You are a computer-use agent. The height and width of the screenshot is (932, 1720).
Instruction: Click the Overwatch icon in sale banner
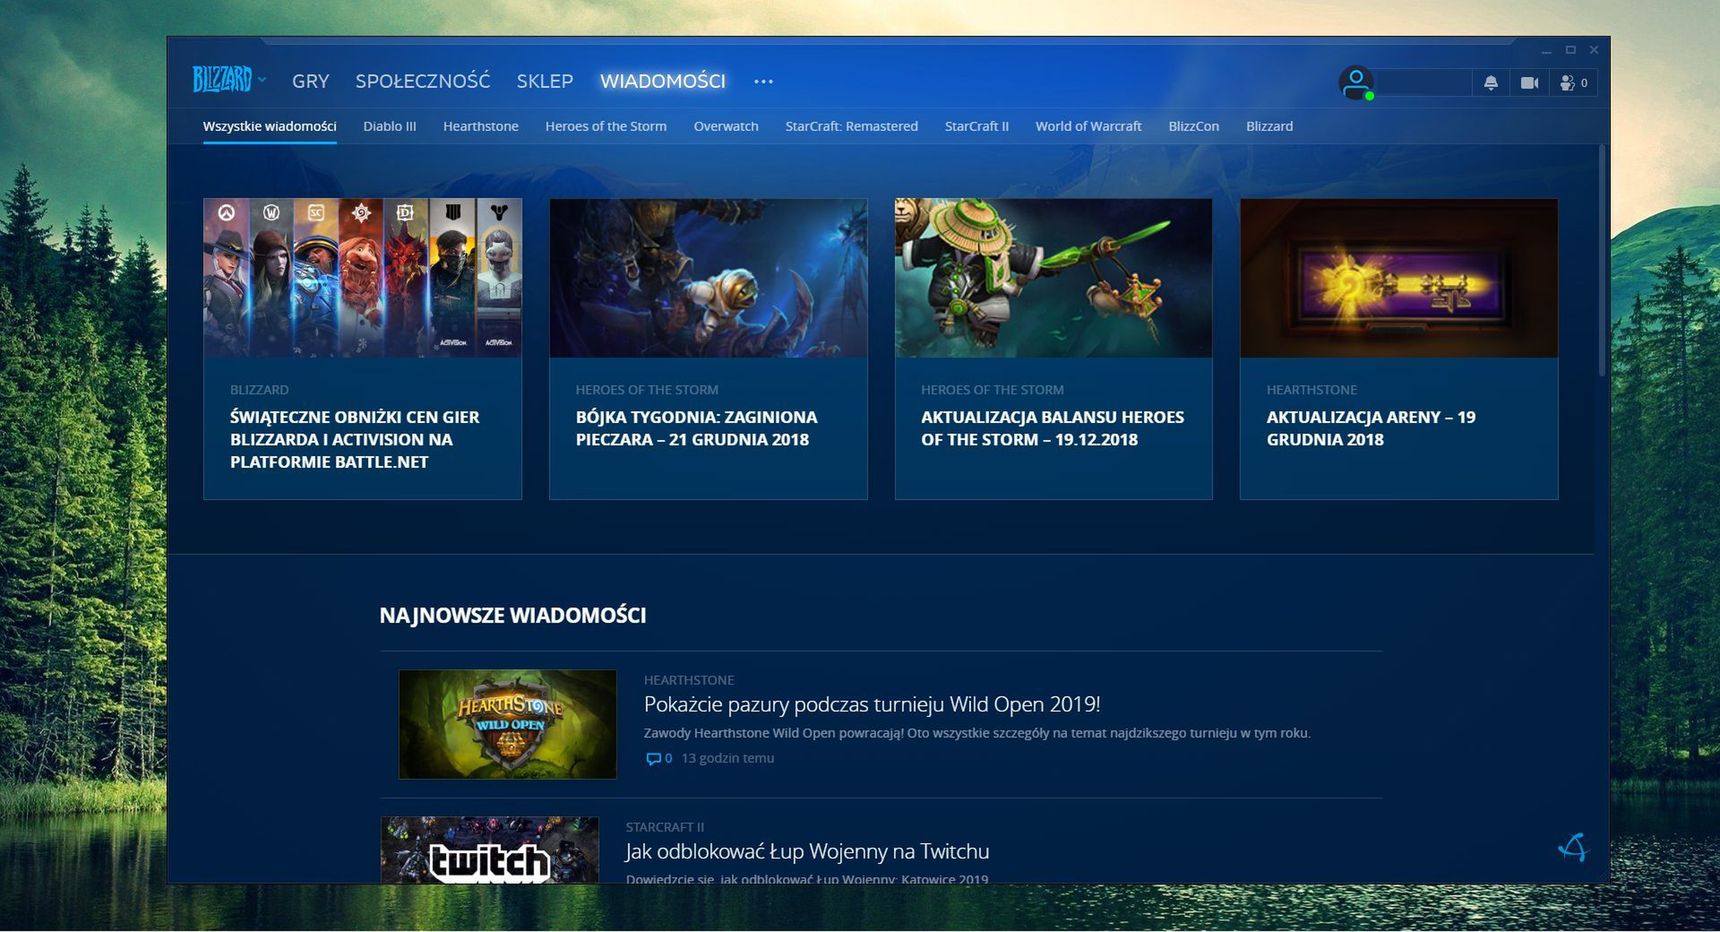click(x=227, y=212)
